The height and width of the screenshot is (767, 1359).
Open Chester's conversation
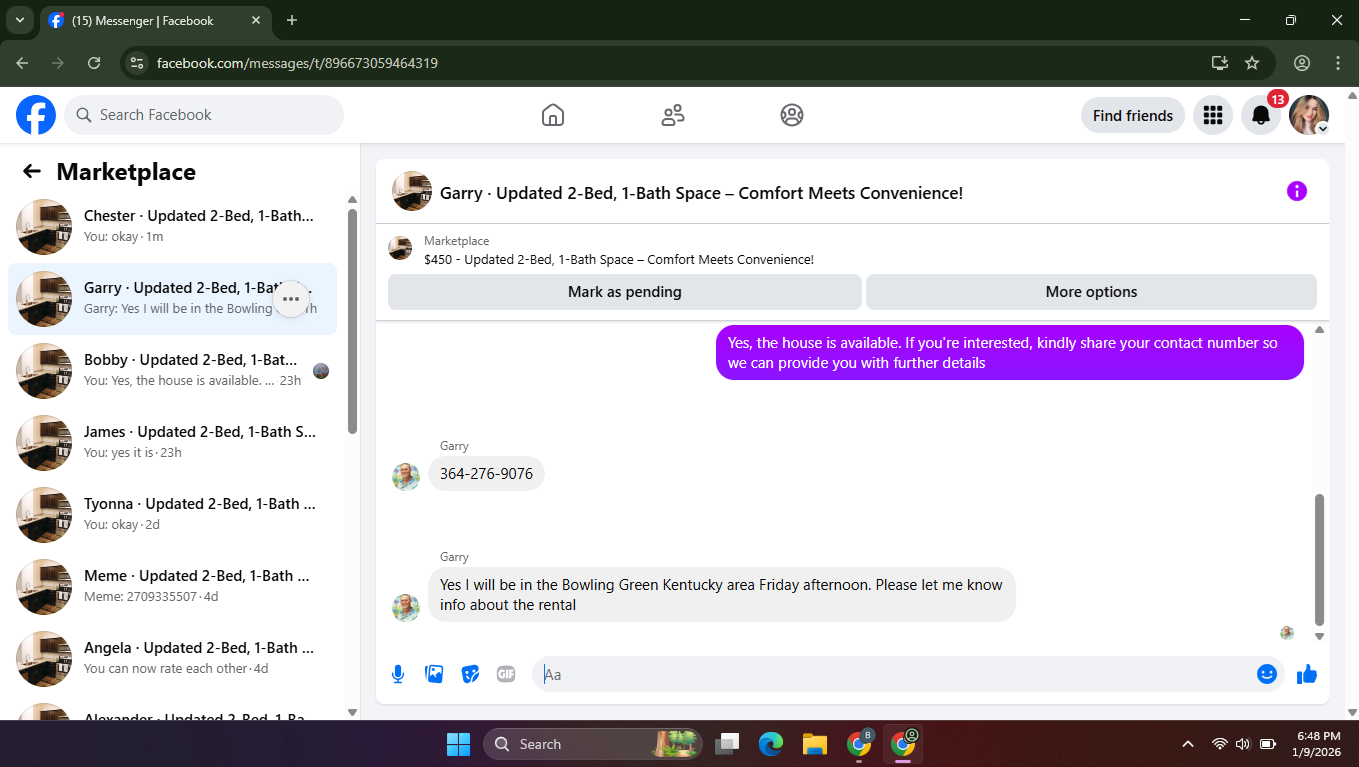(x=172, y=227)
